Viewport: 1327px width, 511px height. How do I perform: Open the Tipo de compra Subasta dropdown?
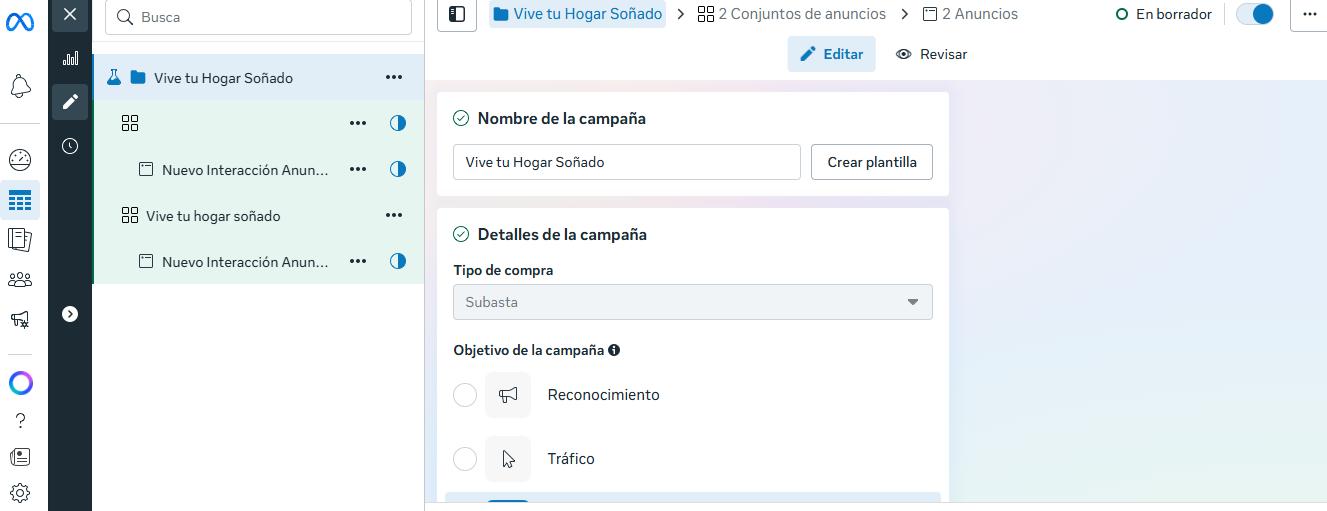692,302
